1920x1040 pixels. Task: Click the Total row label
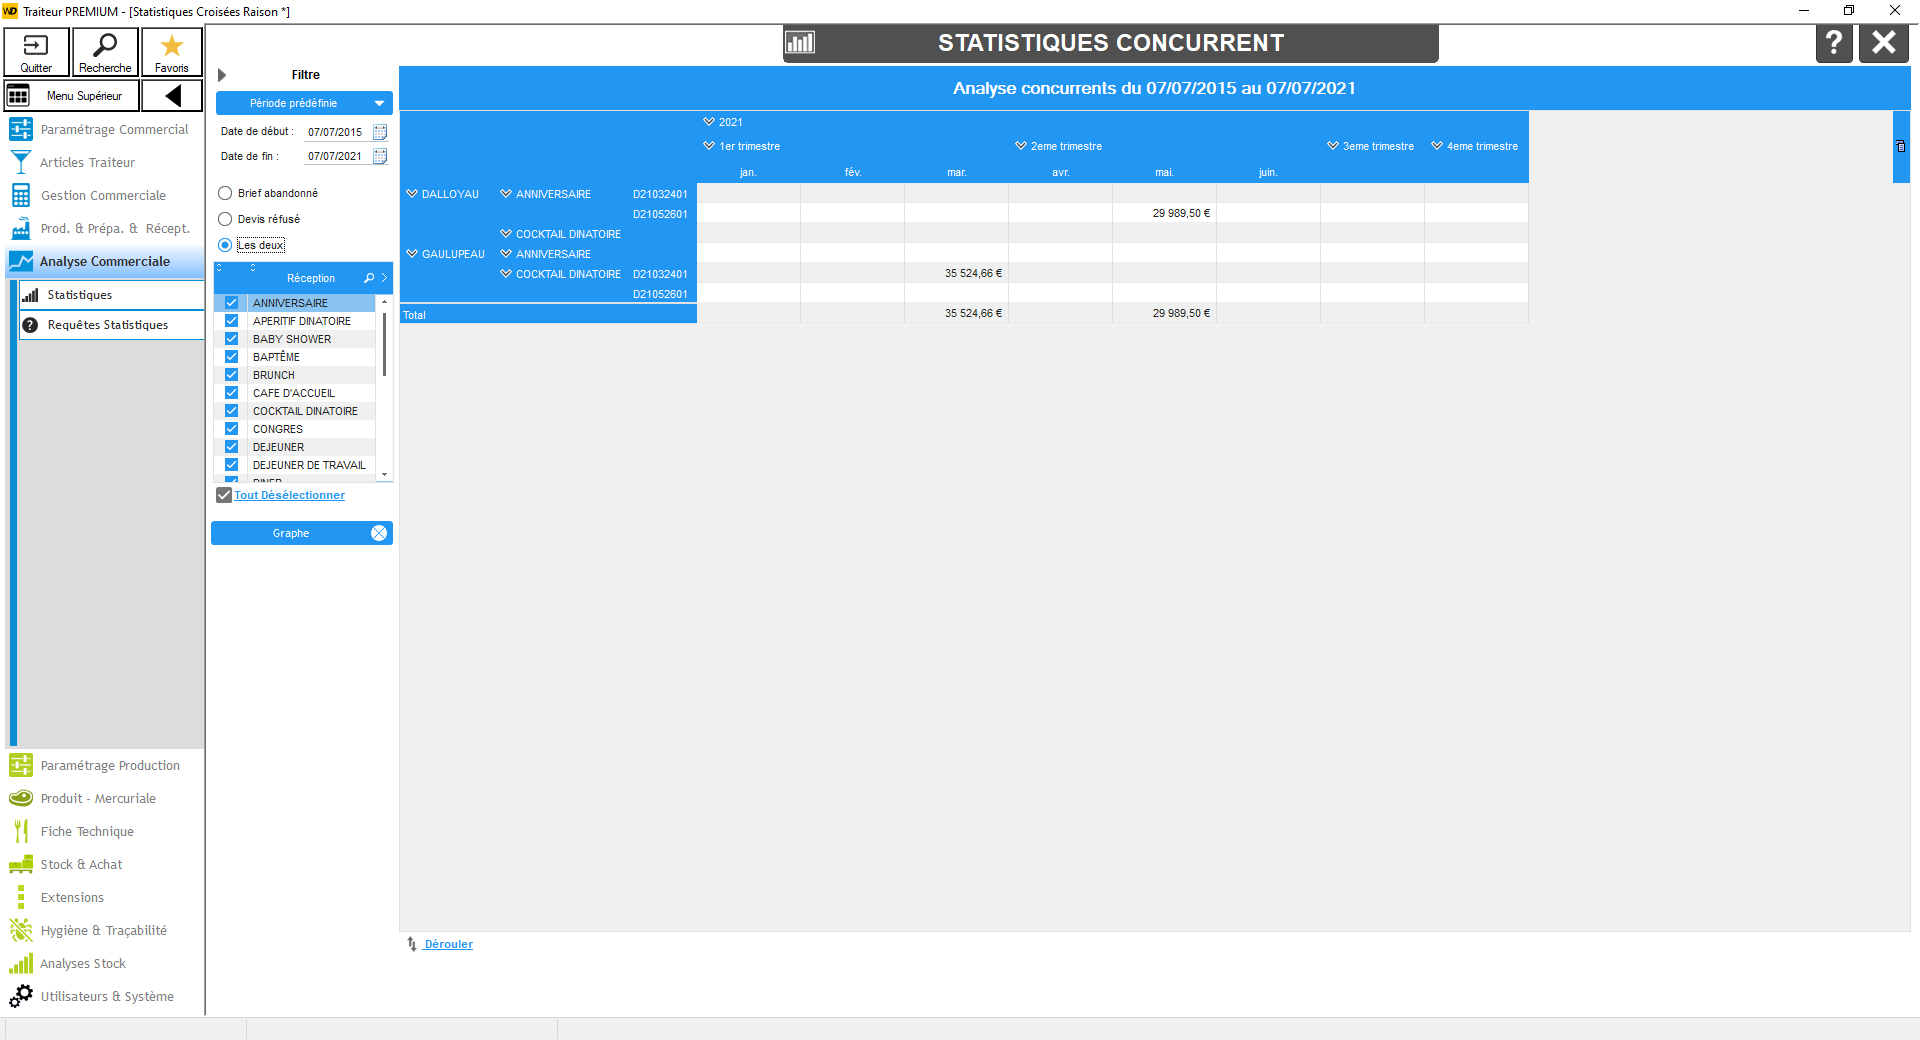[x=548, y=315]
